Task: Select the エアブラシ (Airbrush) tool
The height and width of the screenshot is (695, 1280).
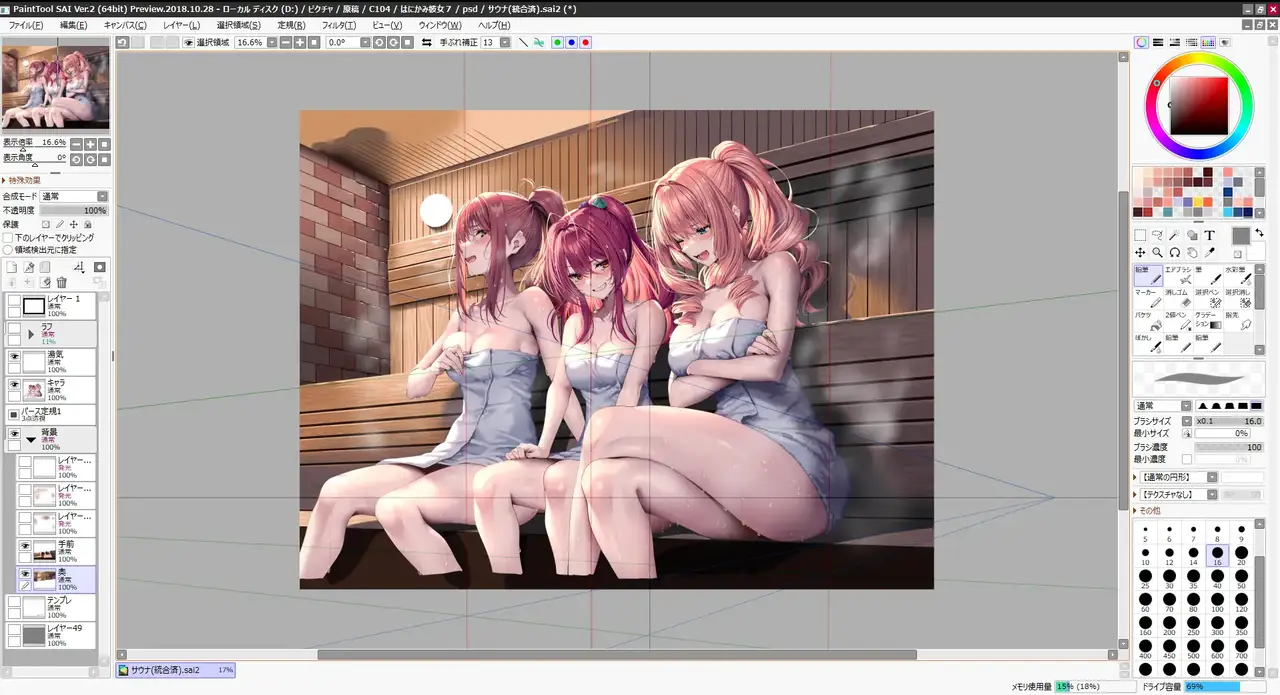Action: 1178,275
